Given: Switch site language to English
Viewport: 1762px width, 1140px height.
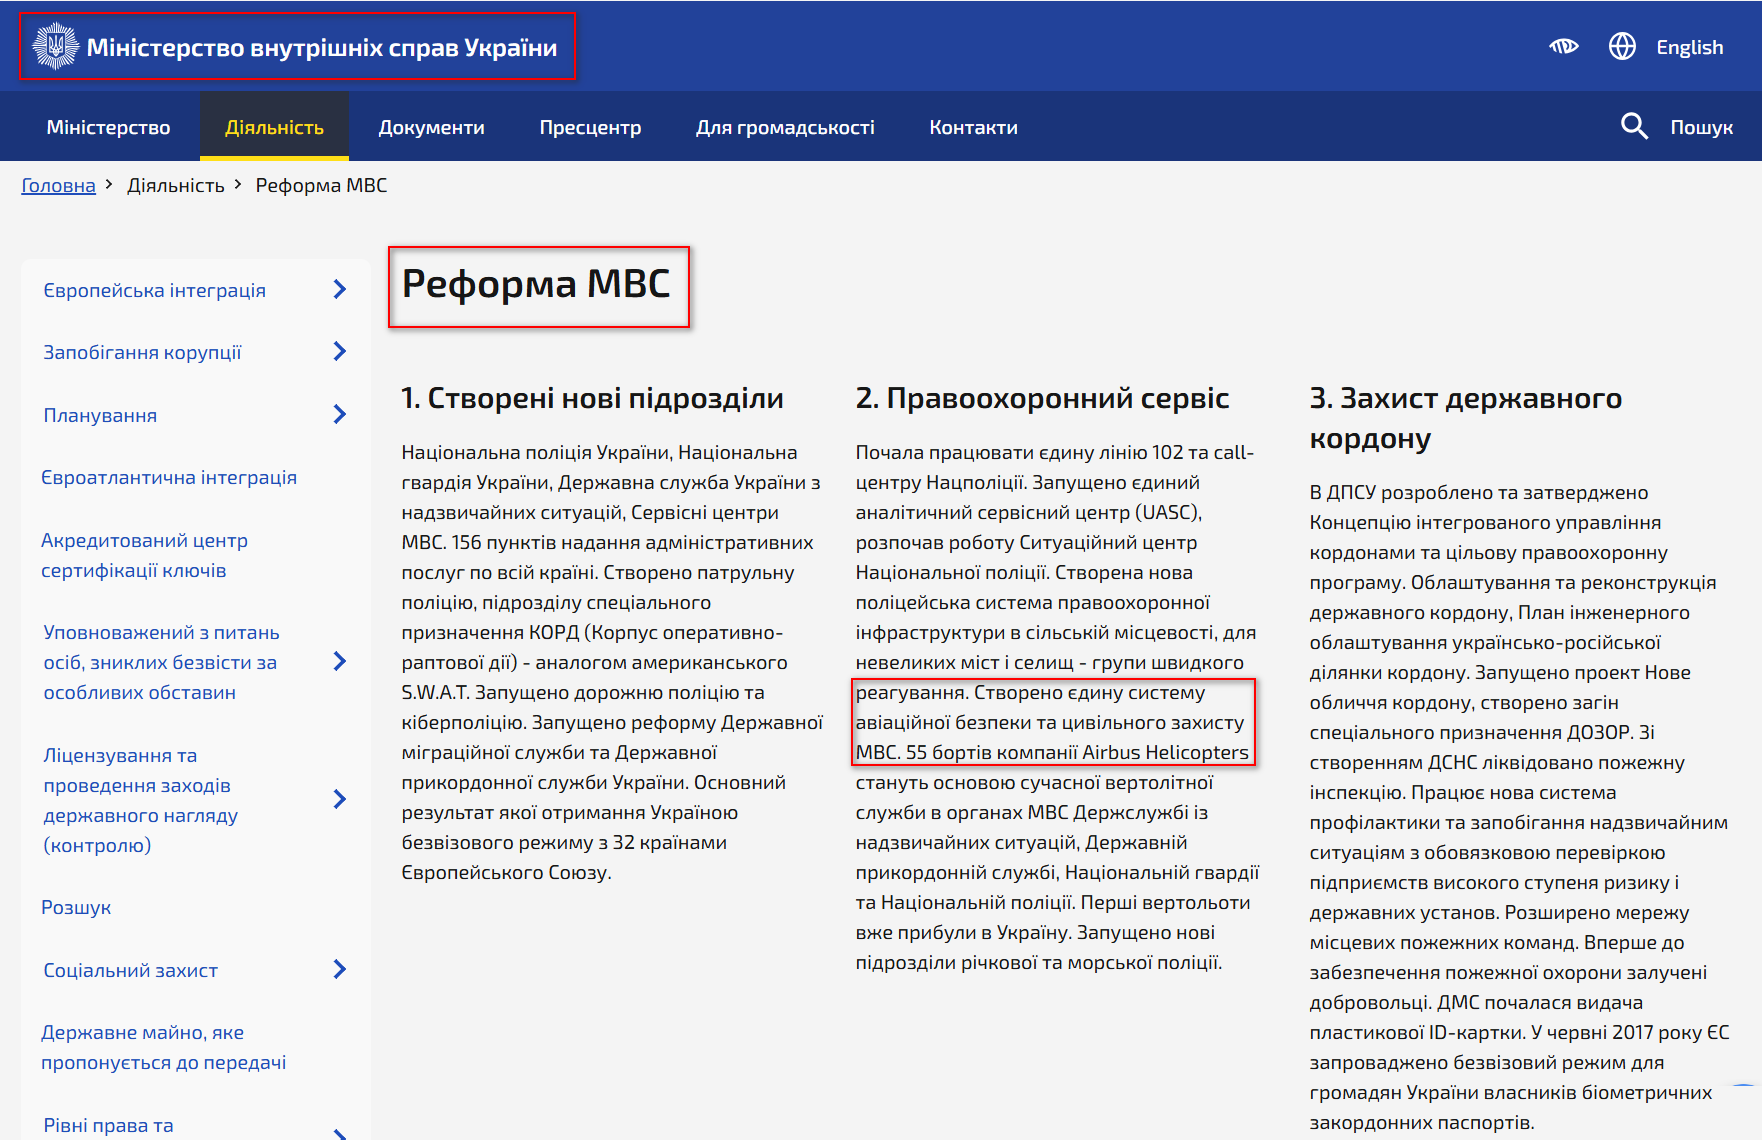Looking at the screenshot, I should pos(1690,46).
